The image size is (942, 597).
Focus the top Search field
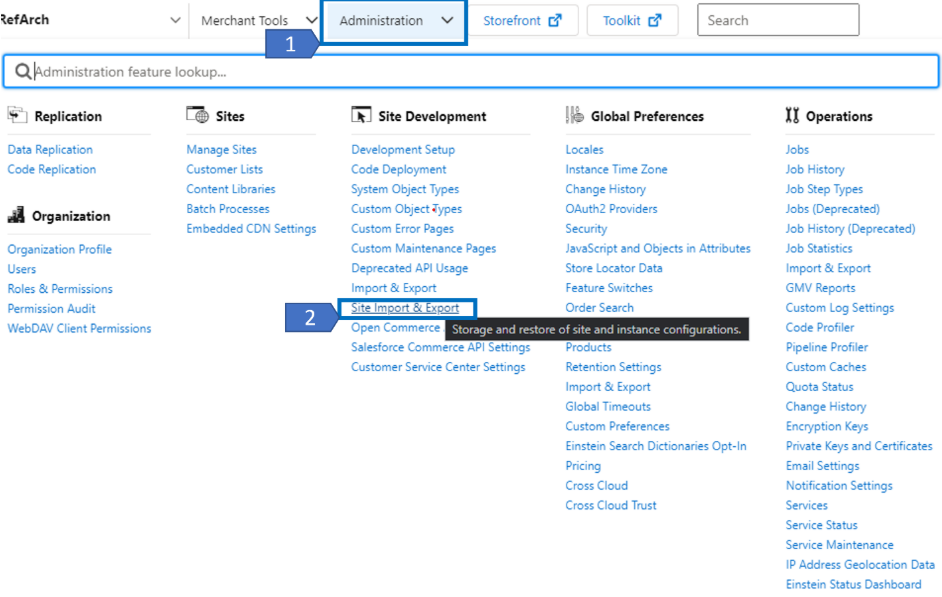click(x=778, y=20)
